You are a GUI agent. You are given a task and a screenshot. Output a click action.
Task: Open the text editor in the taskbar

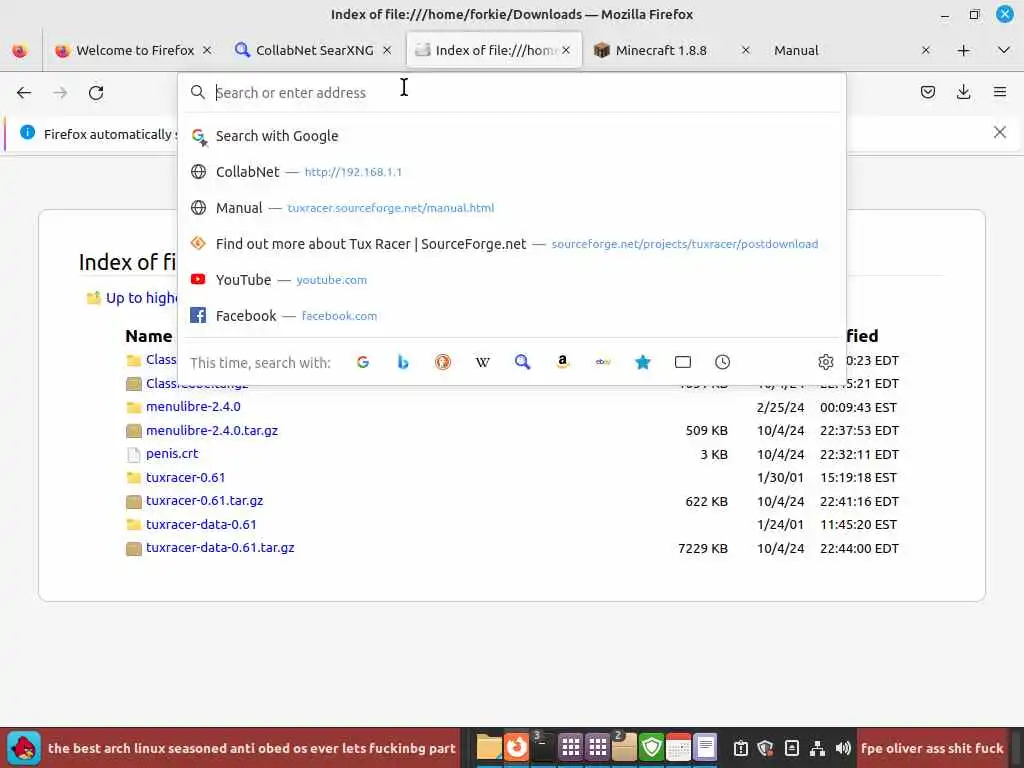[x=705, y=748]
